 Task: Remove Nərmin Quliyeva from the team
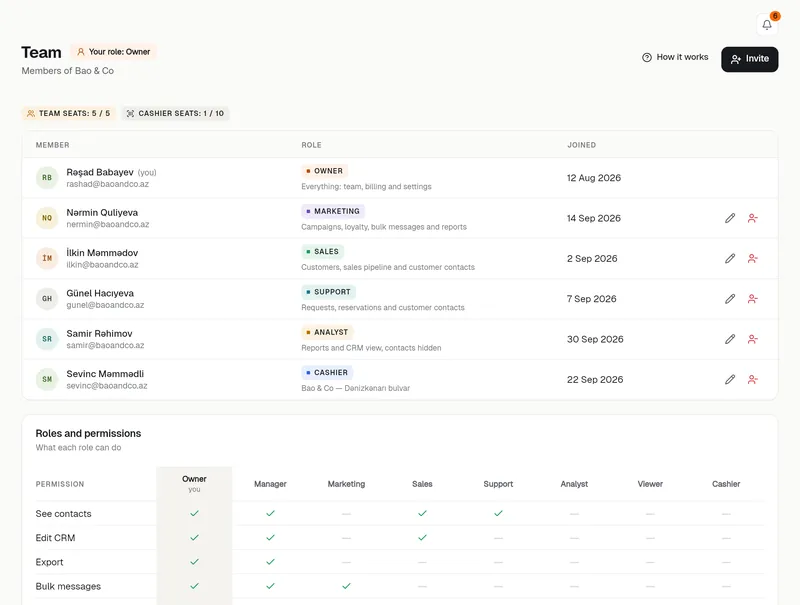coord(753,218)
